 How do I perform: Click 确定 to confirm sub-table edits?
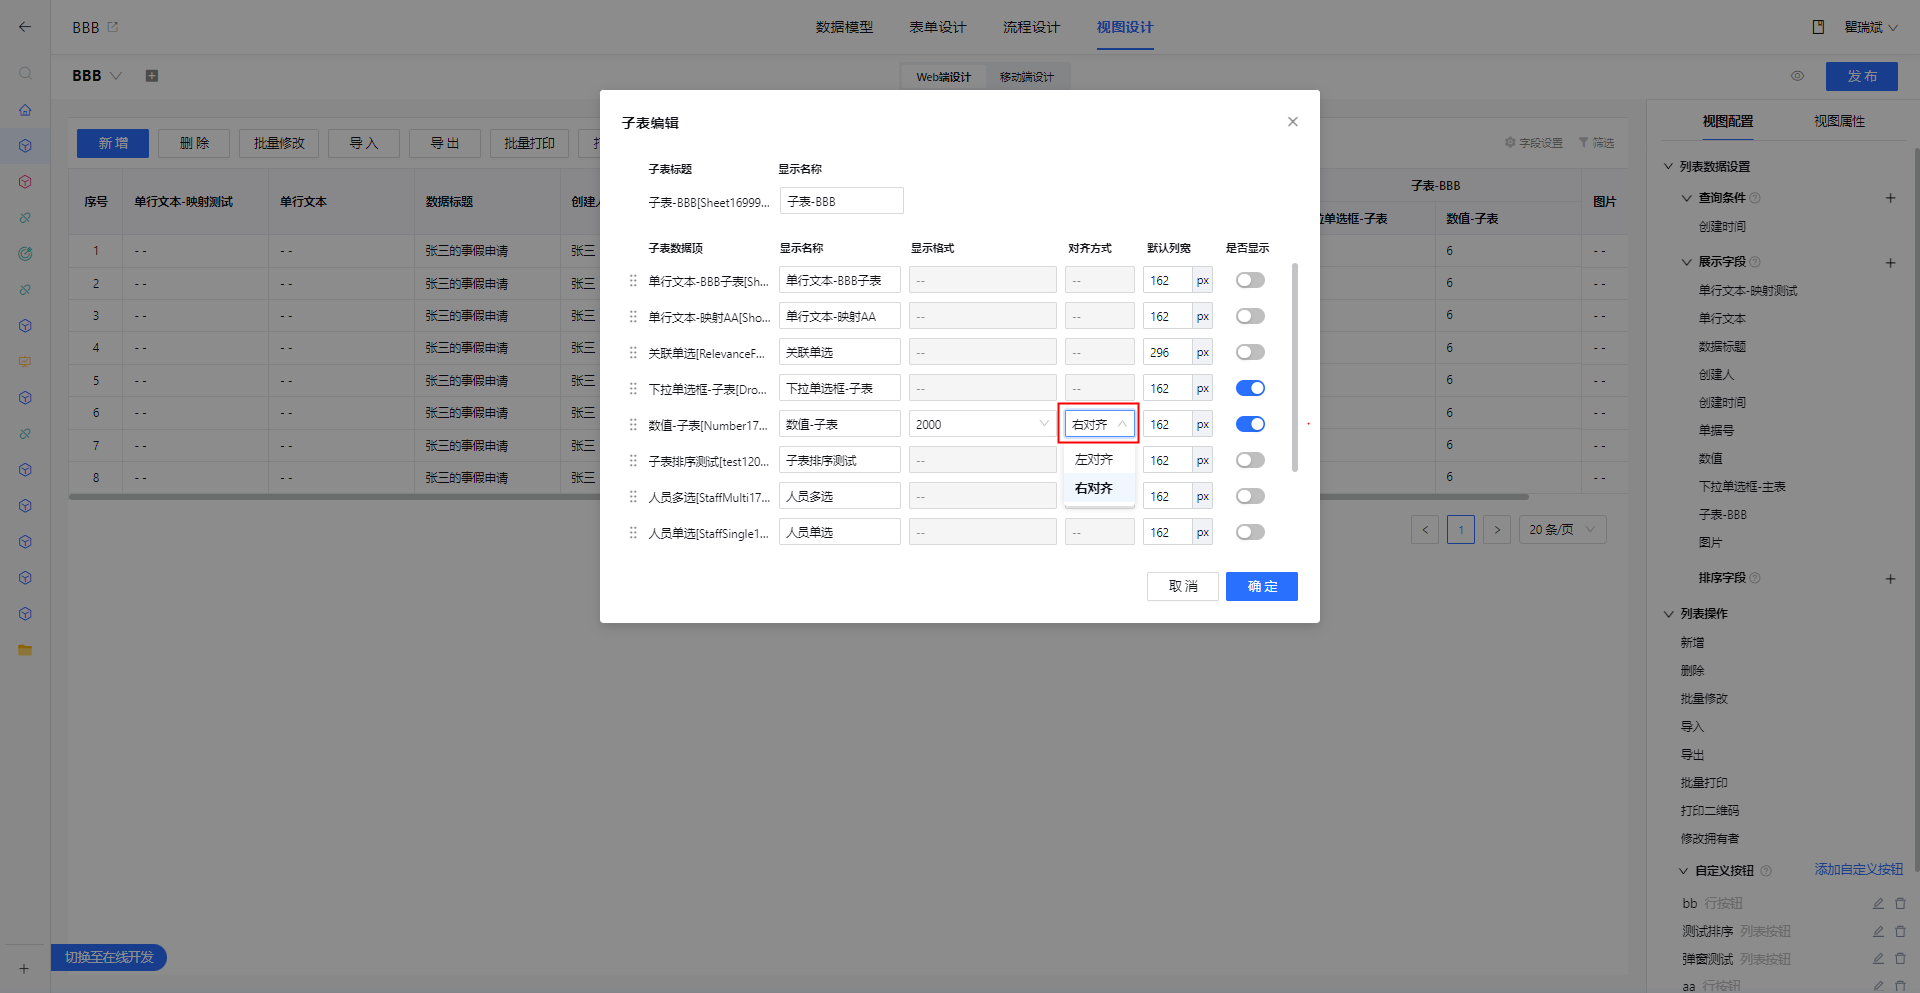pos(1262,587)
